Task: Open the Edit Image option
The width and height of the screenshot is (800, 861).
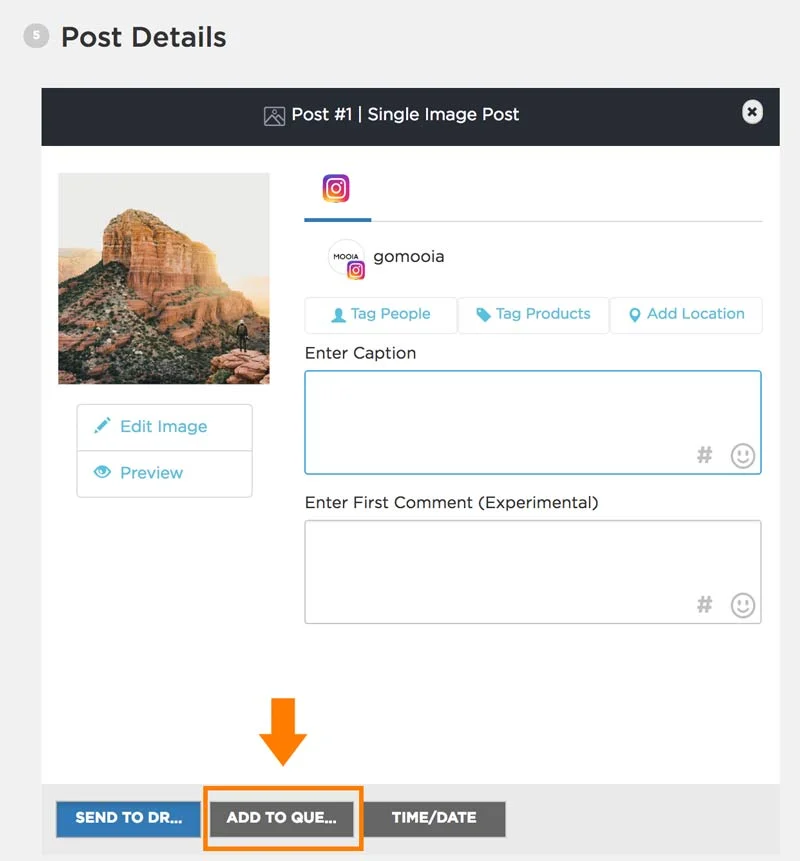Action: coord(164,427)
